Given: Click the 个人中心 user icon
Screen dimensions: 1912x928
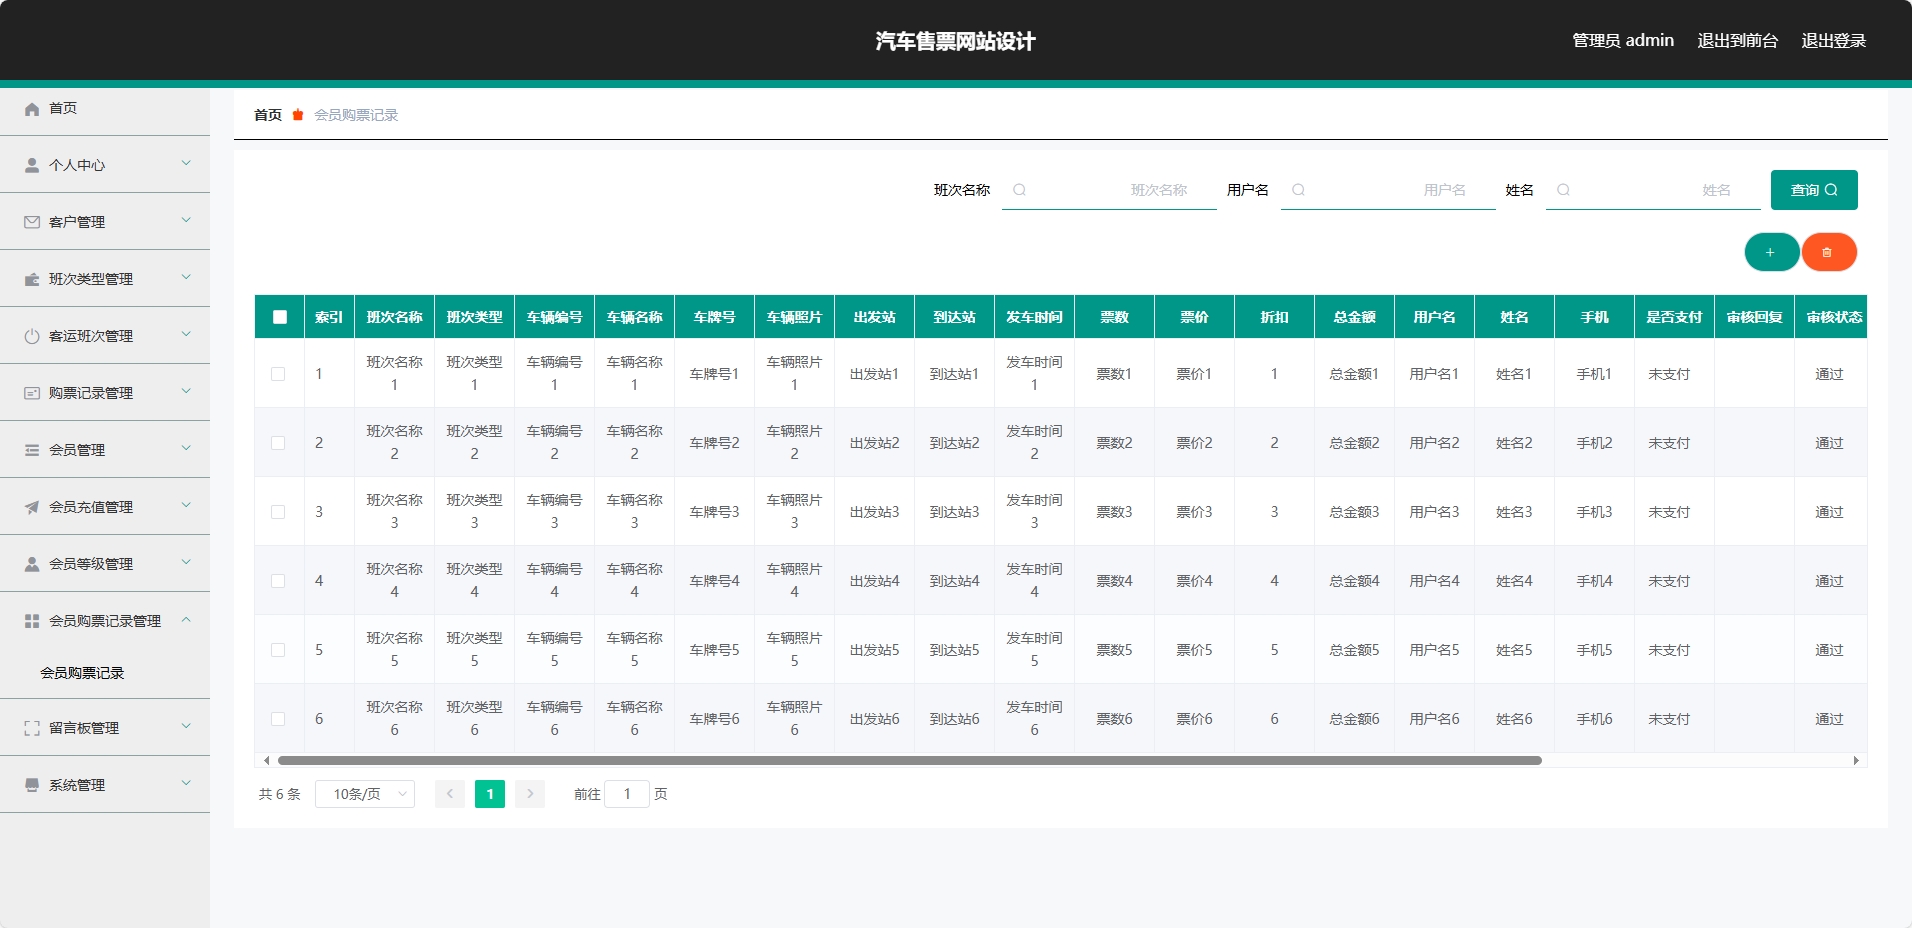Looking at the screenshot, I should coord(31,165).
